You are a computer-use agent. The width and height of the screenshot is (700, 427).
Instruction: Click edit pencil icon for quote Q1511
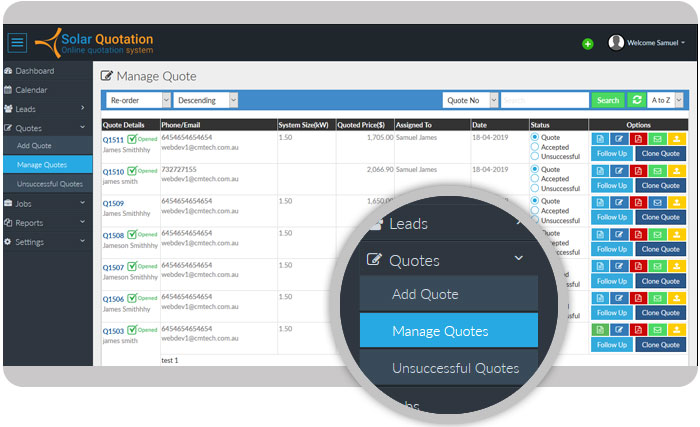coord(619,138)
